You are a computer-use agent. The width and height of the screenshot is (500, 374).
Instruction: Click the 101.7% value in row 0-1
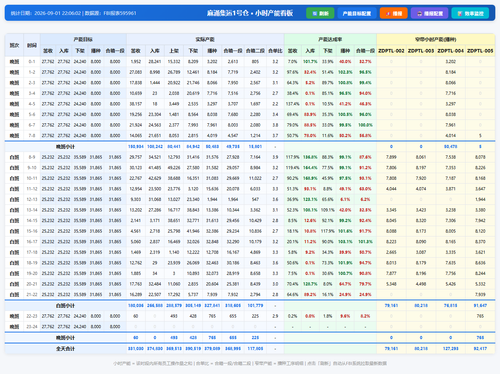310,62
